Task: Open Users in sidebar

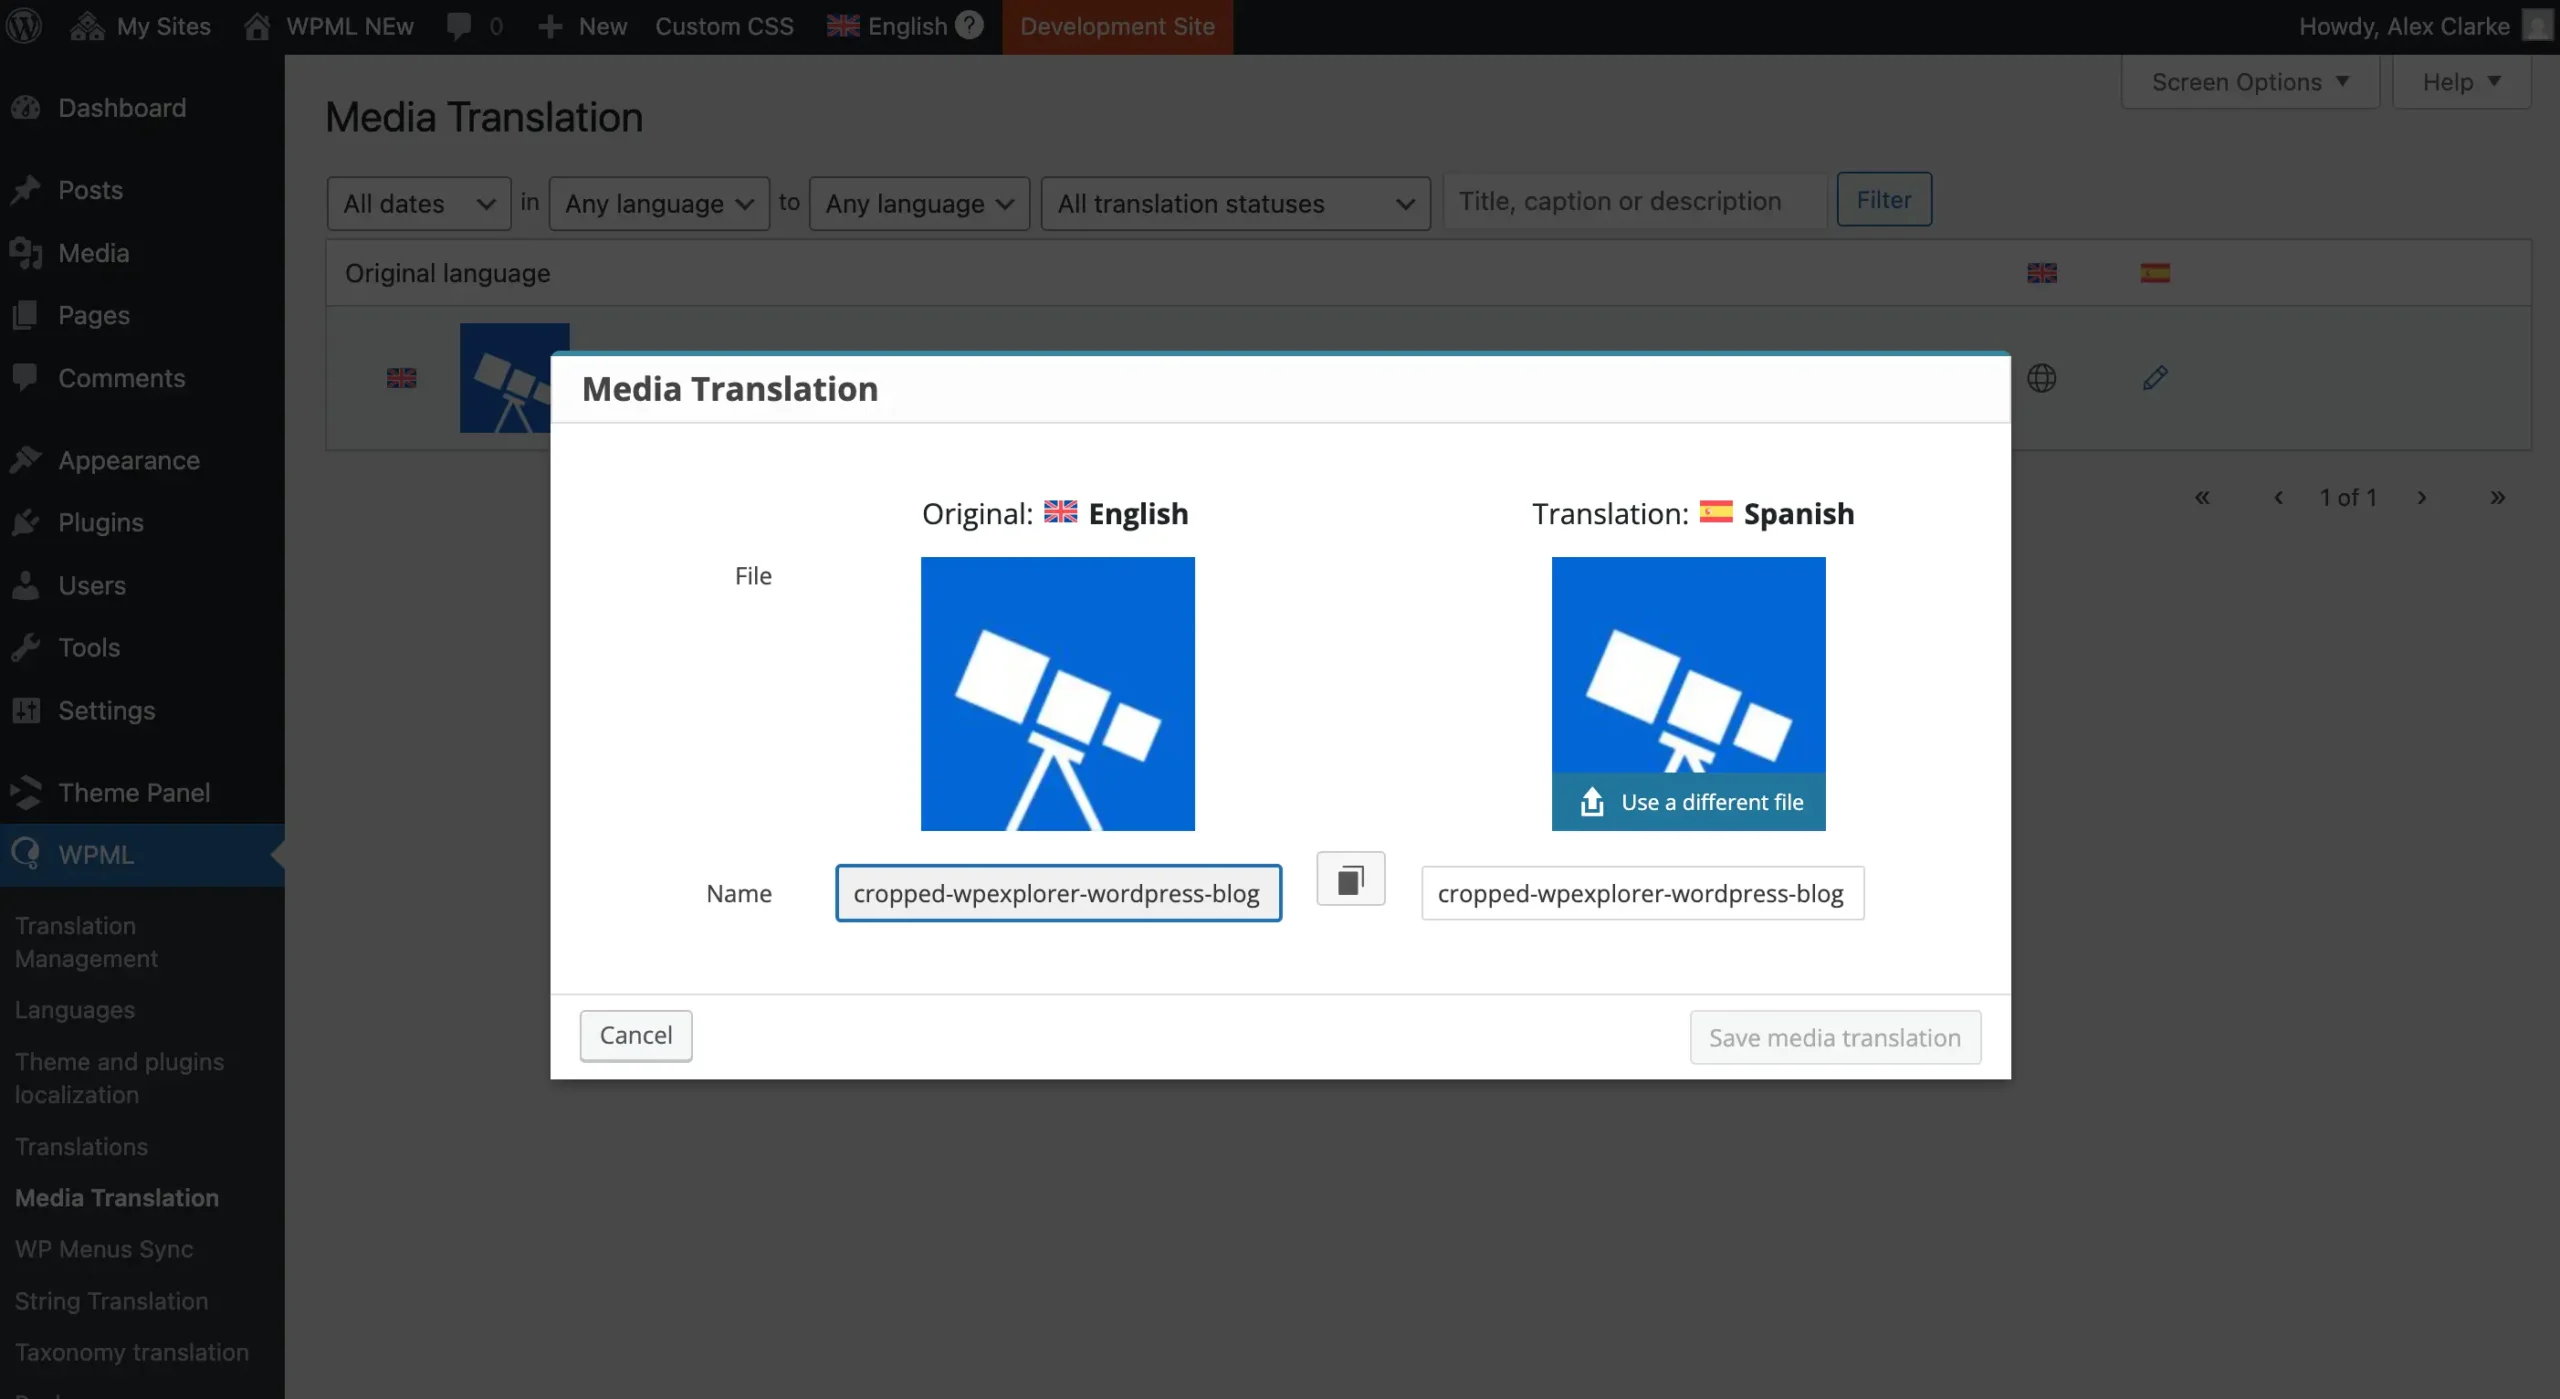Action: pos(142,585)
